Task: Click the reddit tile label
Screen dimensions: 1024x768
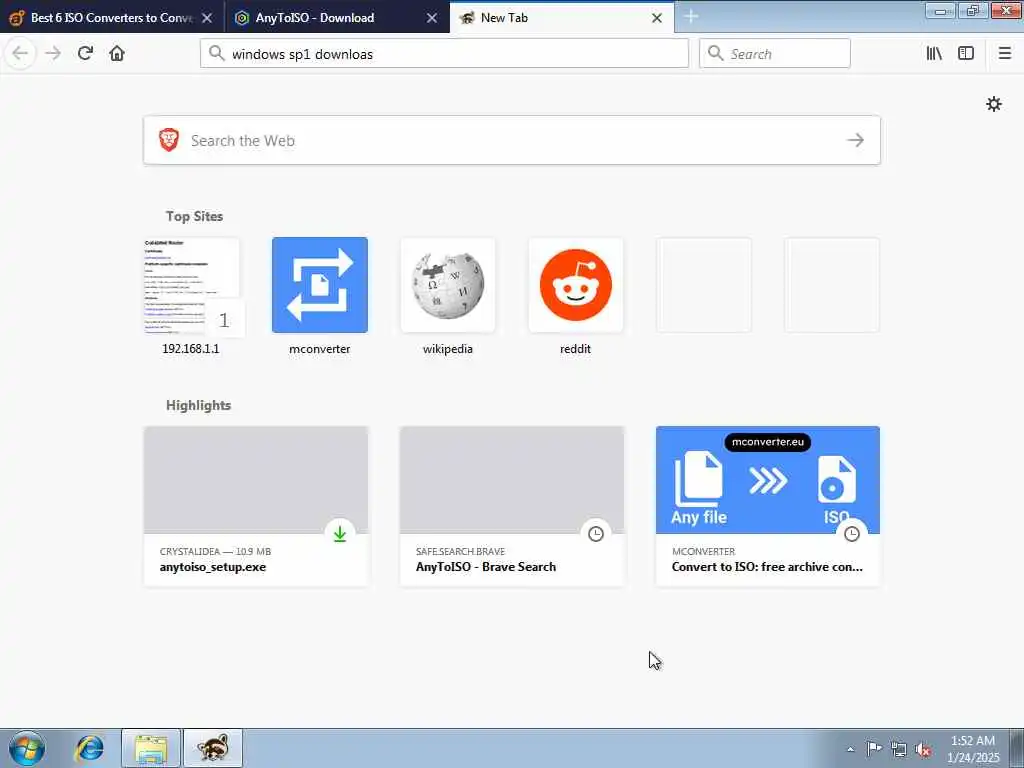Action: 575,349
